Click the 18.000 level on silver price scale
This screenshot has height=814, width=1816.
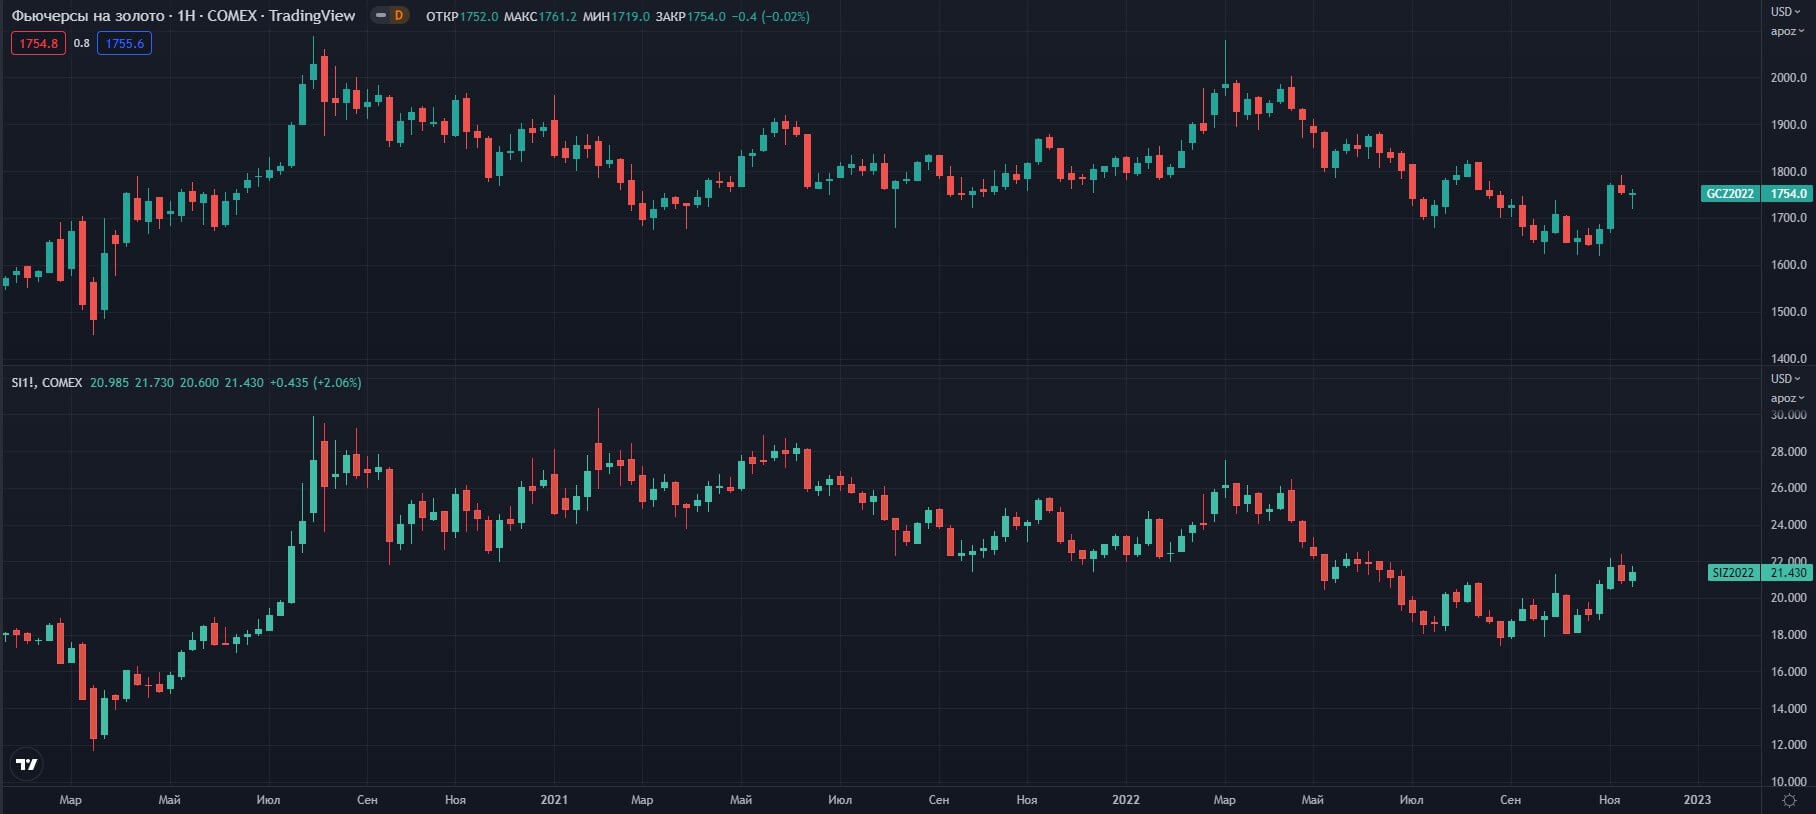tap(1788, 635)
